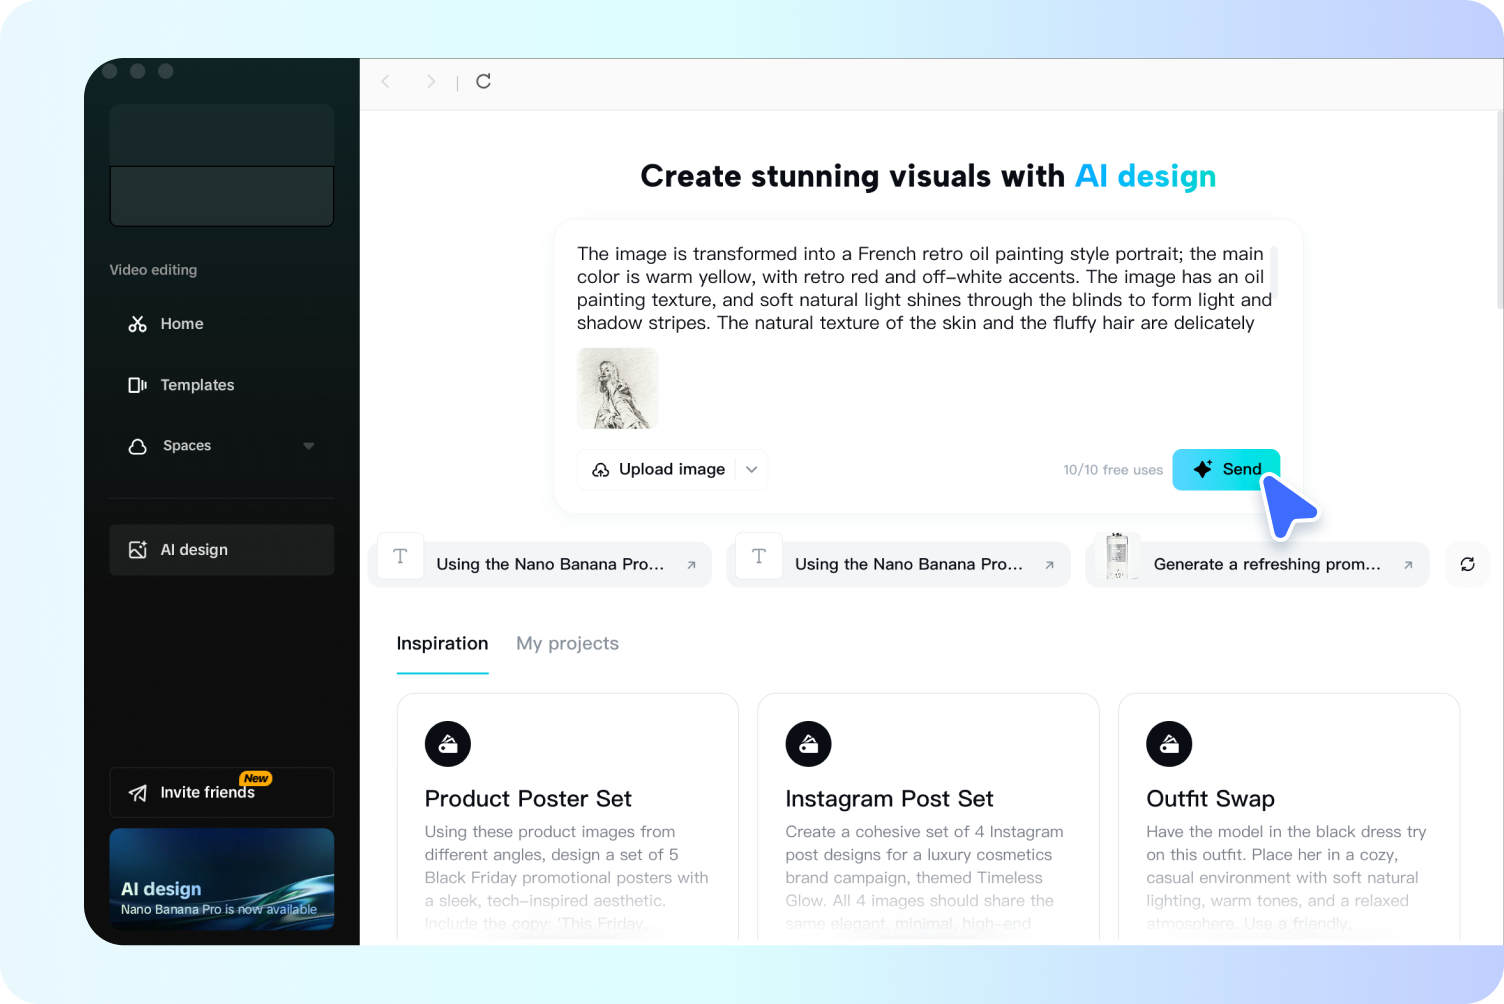Switch to the My projects tab

(567, 643)
